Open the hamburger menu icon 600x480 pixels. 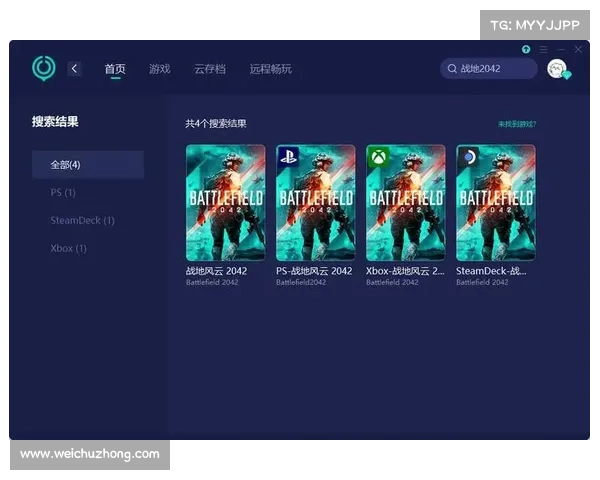543,49
